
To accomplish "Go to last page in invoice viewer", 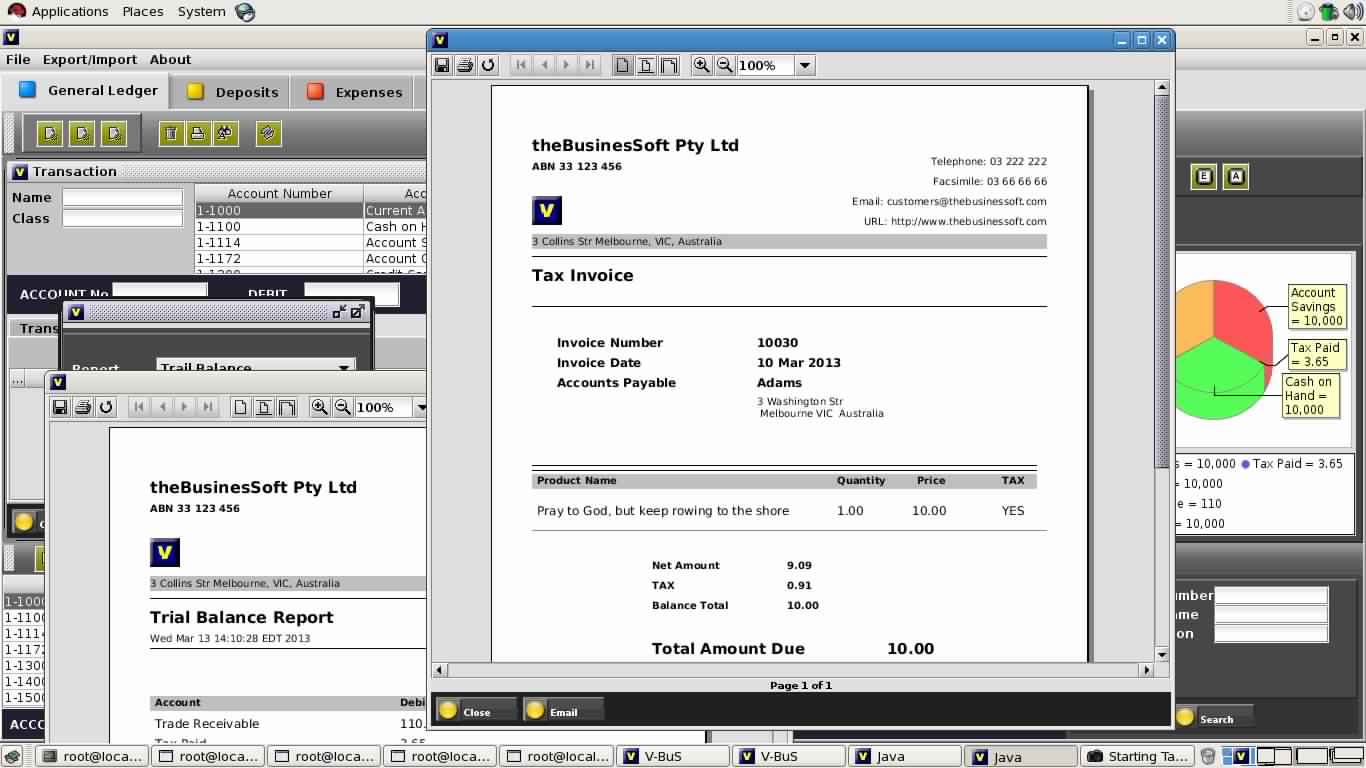I will [589, 65].
